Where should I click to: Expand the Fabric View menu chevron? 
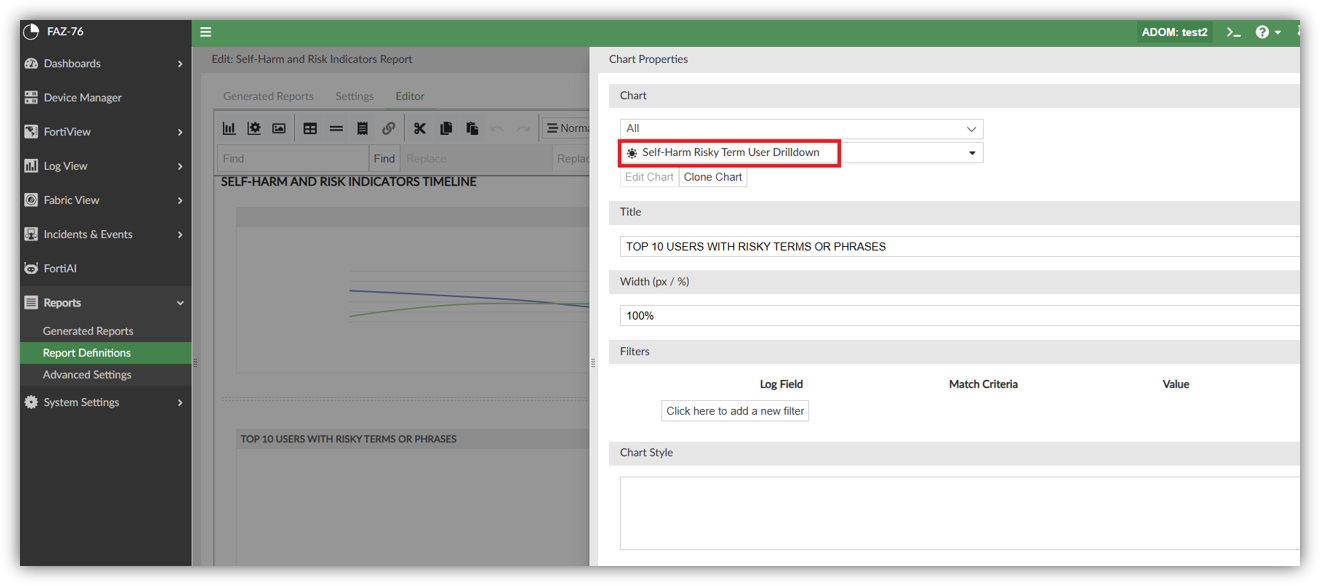click(x=180, y=200)
